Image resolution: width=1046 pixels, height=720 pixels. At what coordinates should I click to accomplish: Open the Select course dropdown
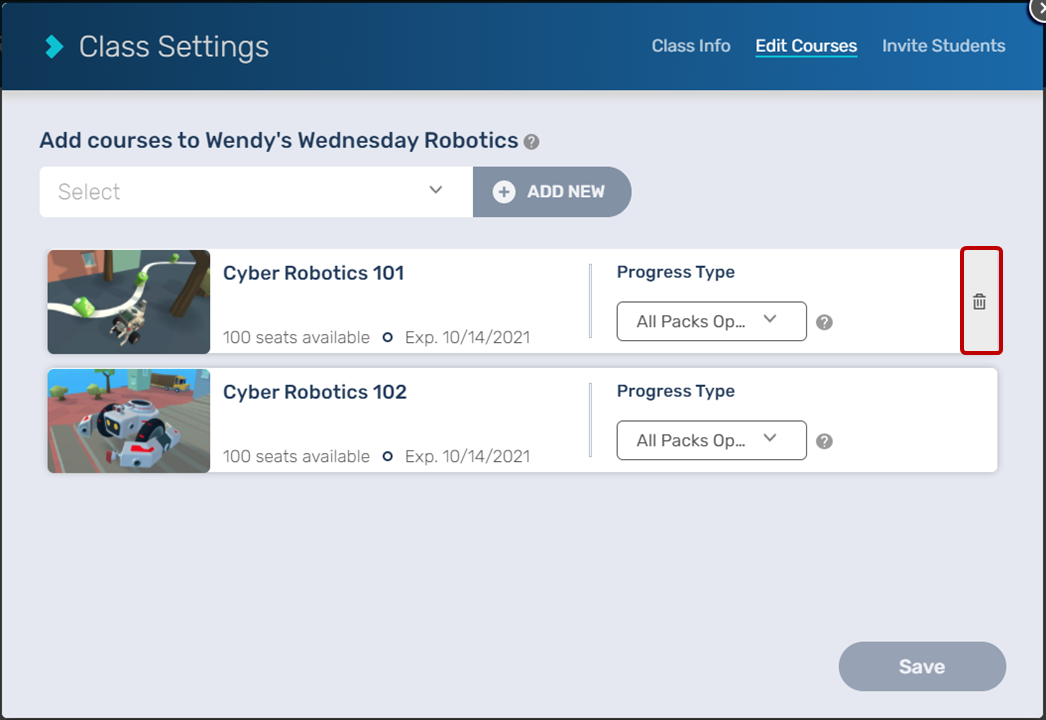coord(255,191)
